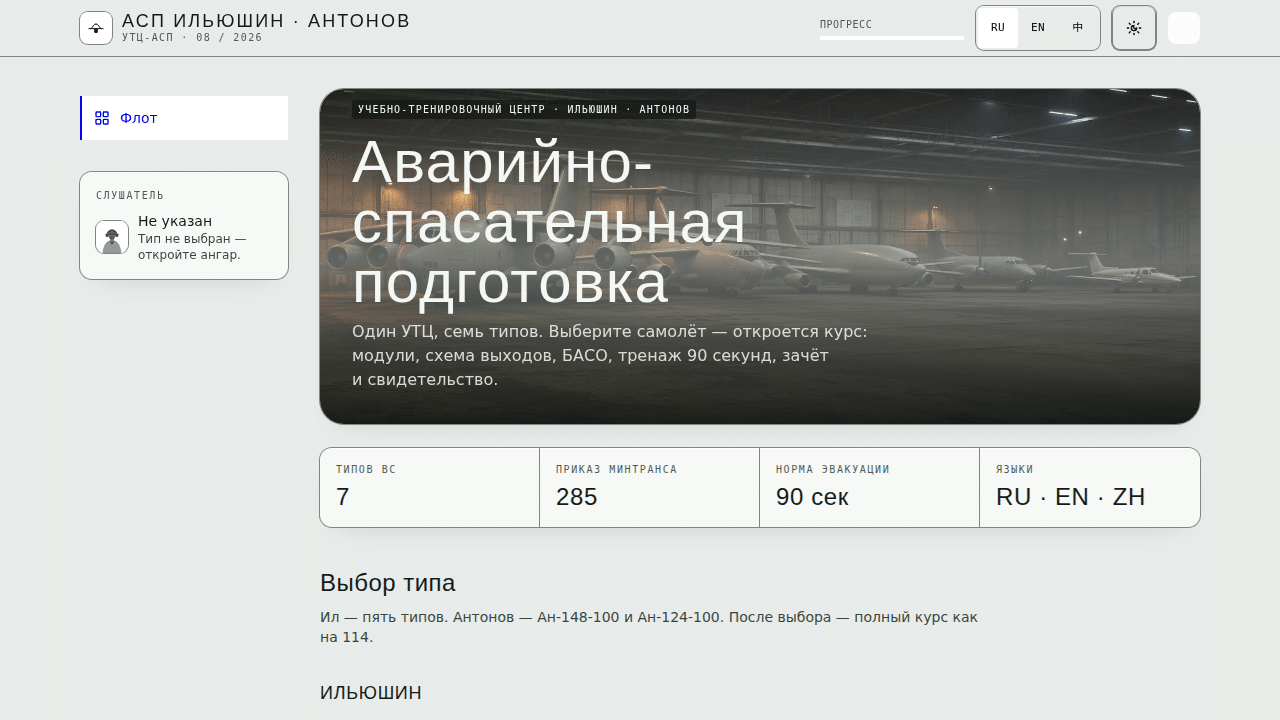
Task: Click the НОРМА ЭВАКУАЦИИ value 90 сек
Action: coord(812,497)
